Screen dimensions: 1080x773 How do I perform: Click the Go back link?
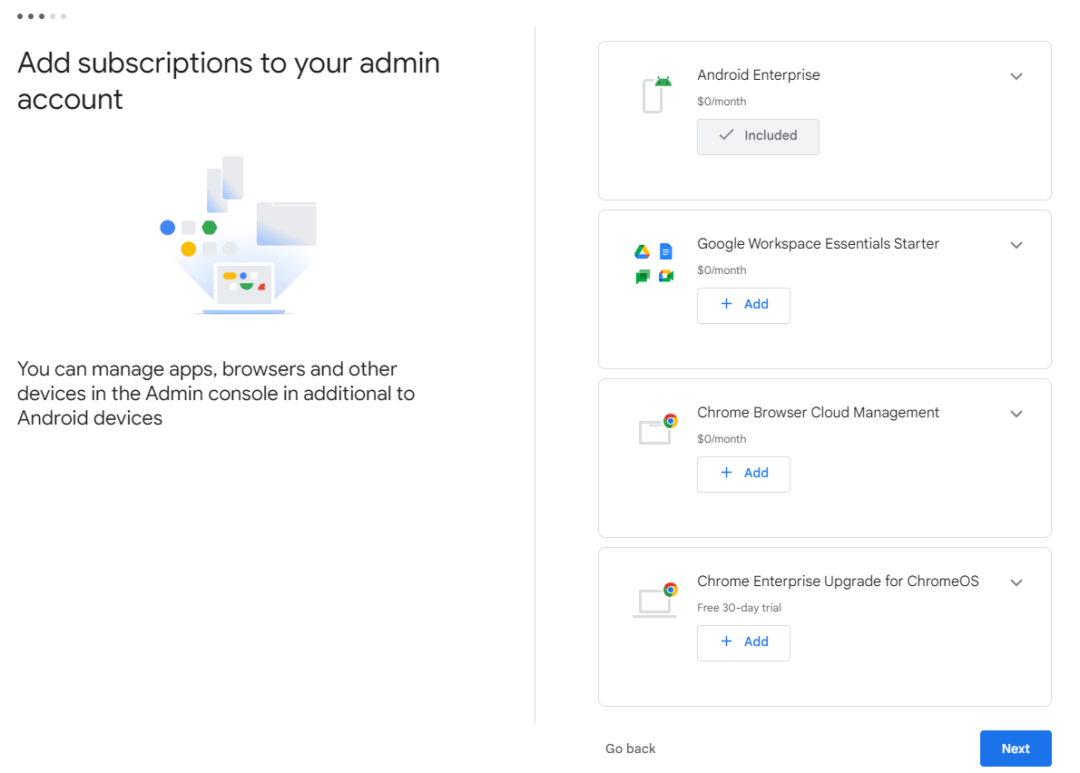click(629, 748)
